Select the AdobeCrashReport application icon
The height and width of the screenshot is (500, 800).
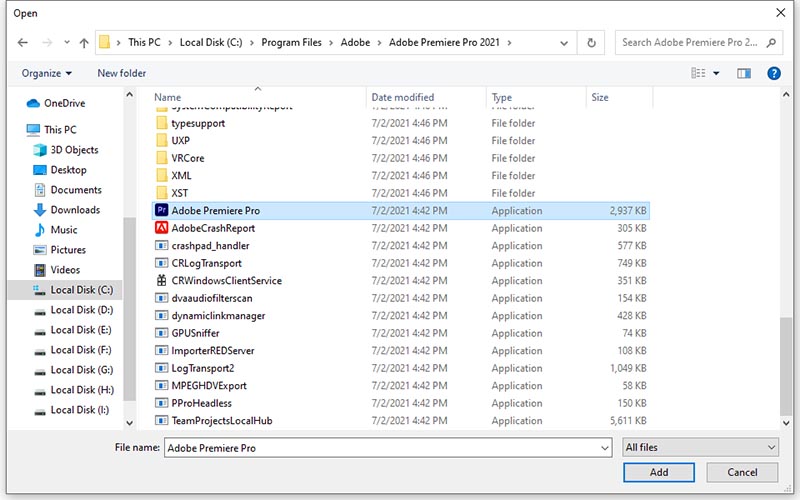pyautogui.click(x=162, y=228)
